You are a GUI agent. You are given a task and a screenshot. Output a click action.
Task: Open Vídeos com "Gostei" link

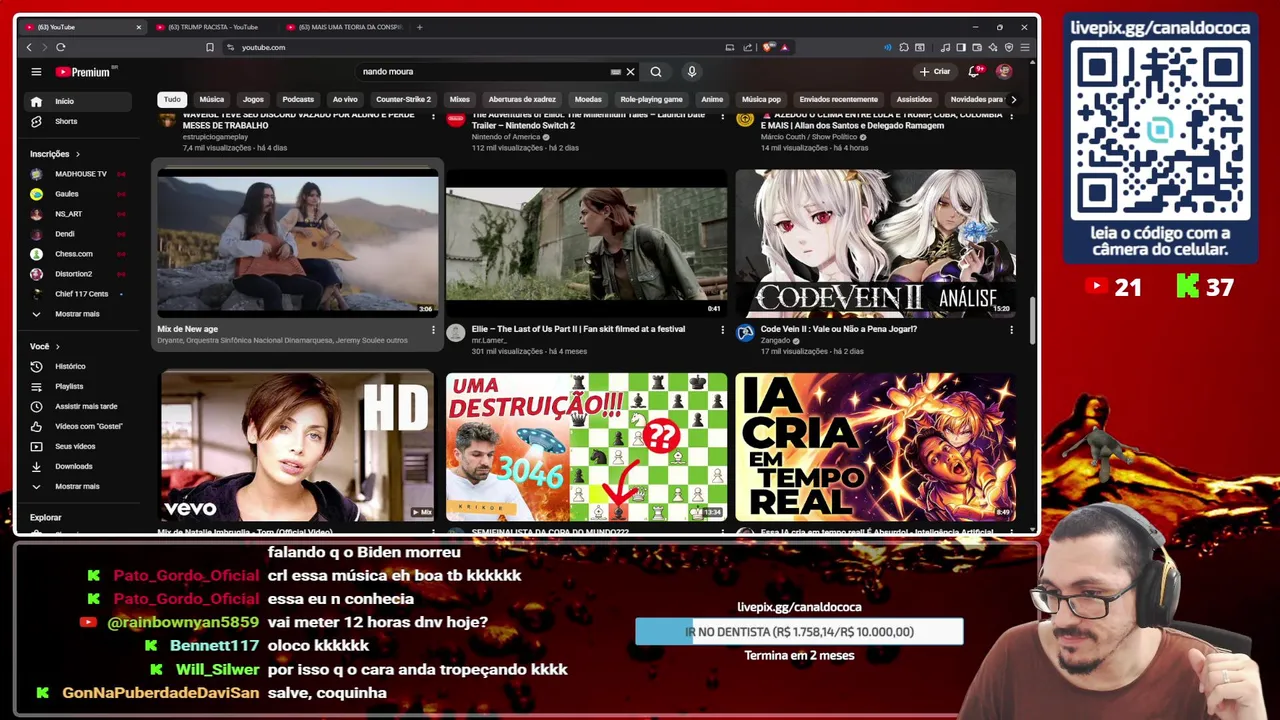(x=78, y=426)
